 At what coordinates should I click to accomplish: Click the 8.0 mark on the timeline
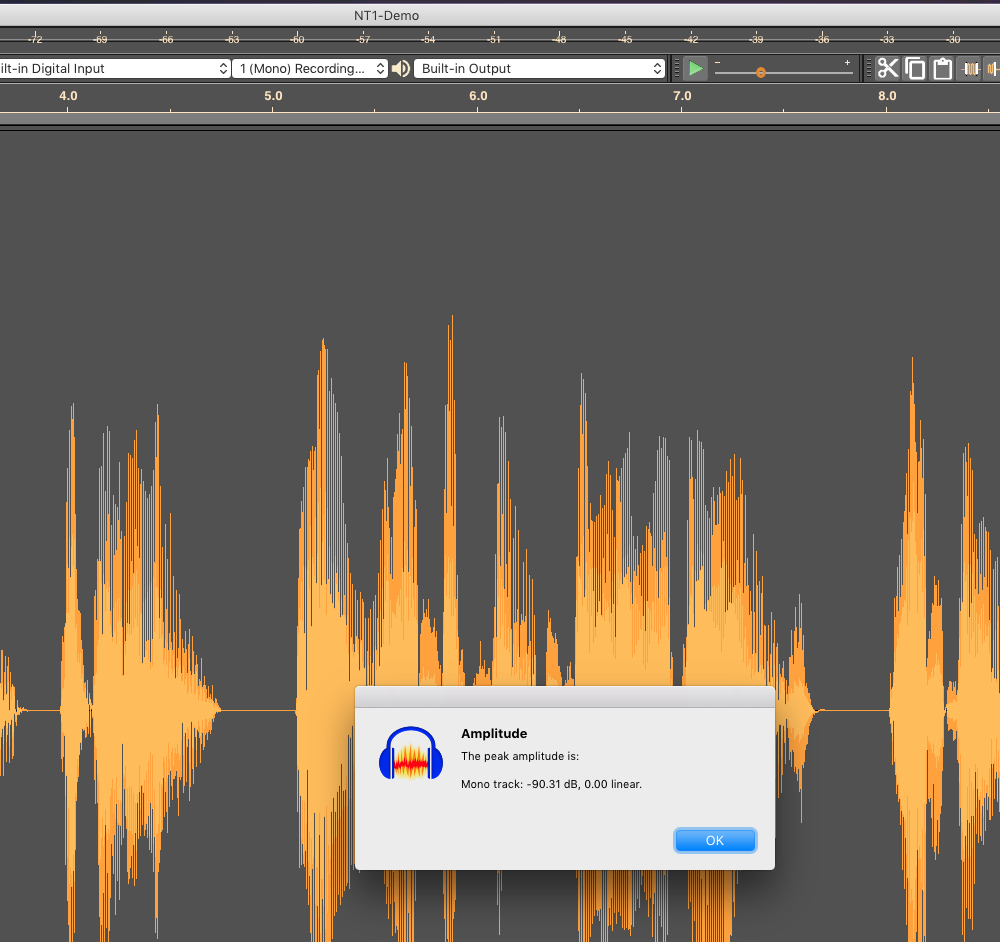[887, 96]
